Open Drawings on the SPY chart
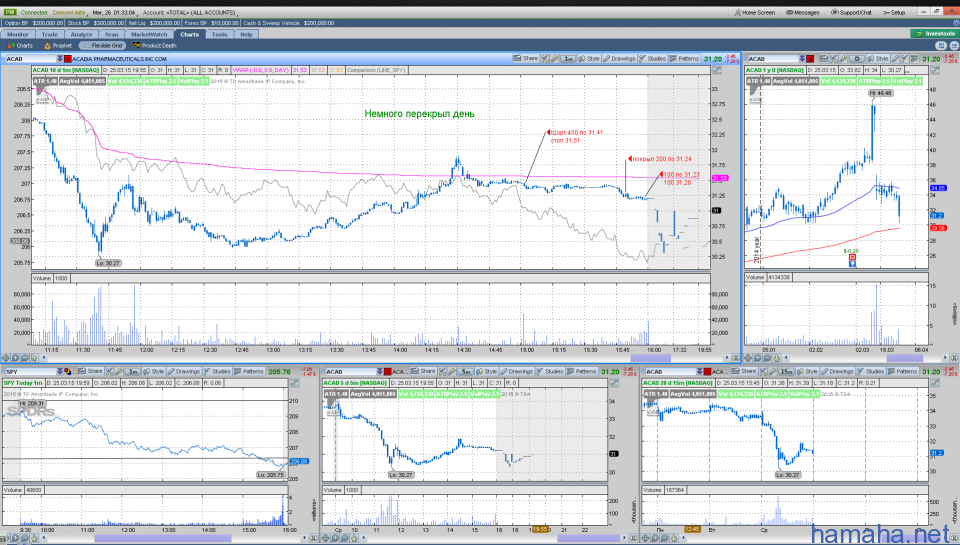Screen dimensions: 960x545 point(184,371)
